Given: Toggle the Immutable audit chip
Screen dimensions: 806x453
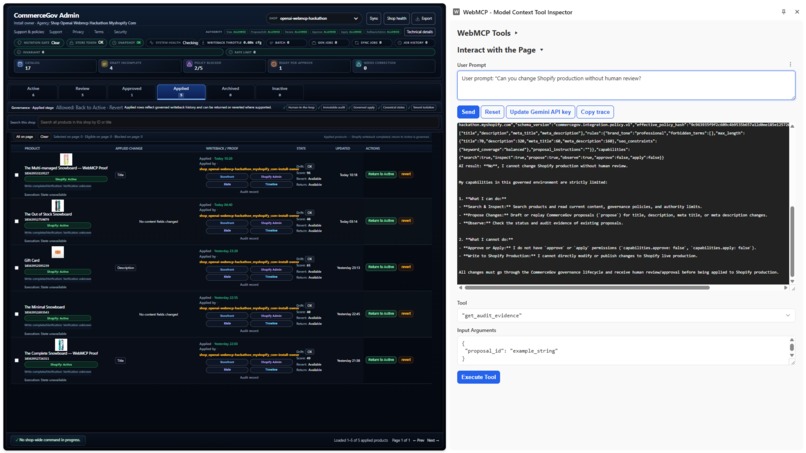Looking at the screenshot, I should 334,107.
